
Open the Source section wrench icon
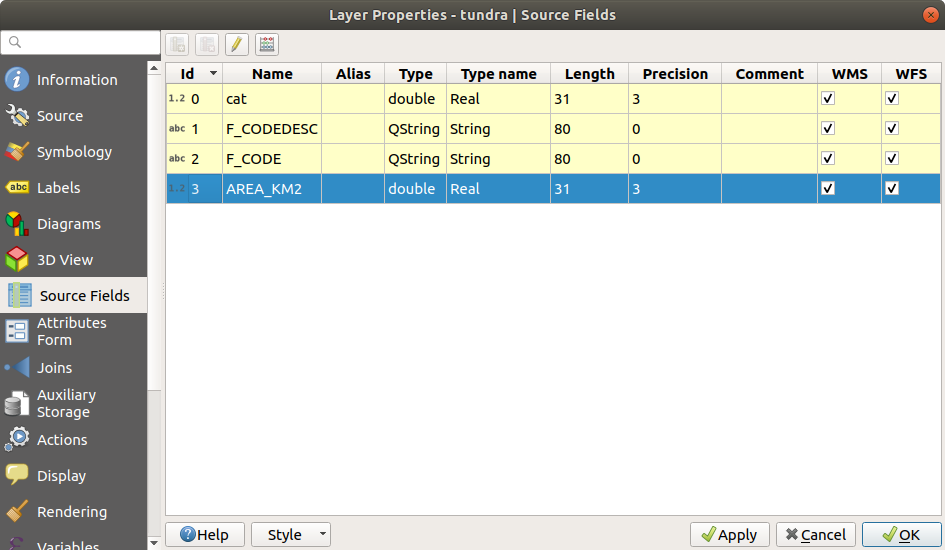pyautogui.click(x=17, y=116)
